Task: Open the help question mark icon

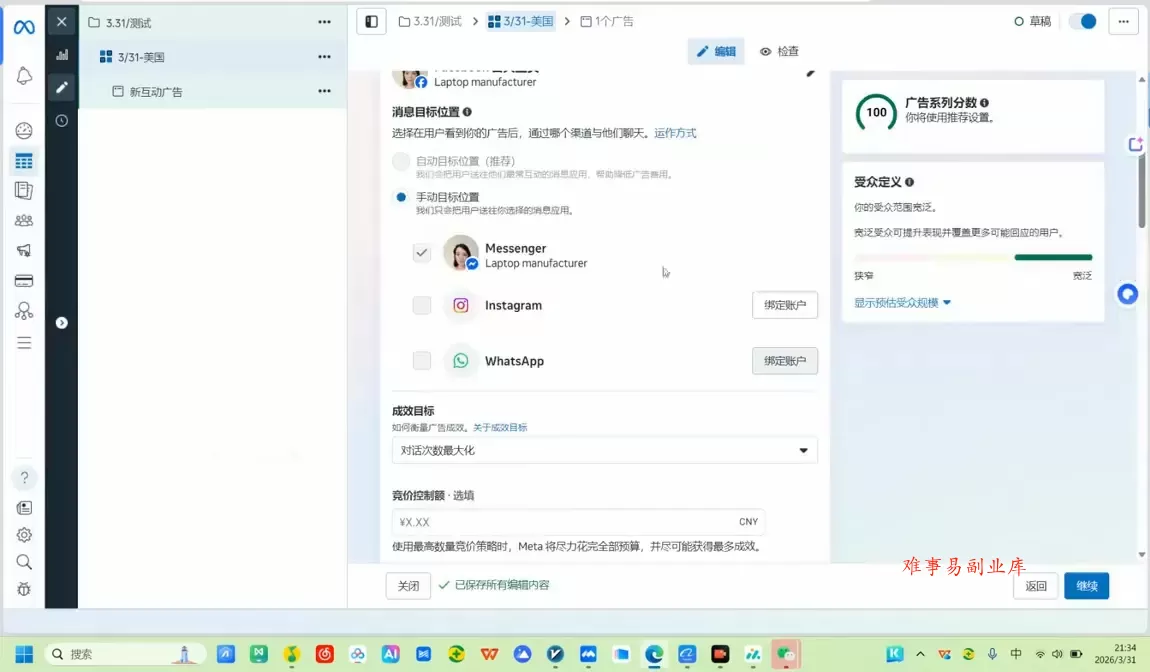Action: point(24,478)
